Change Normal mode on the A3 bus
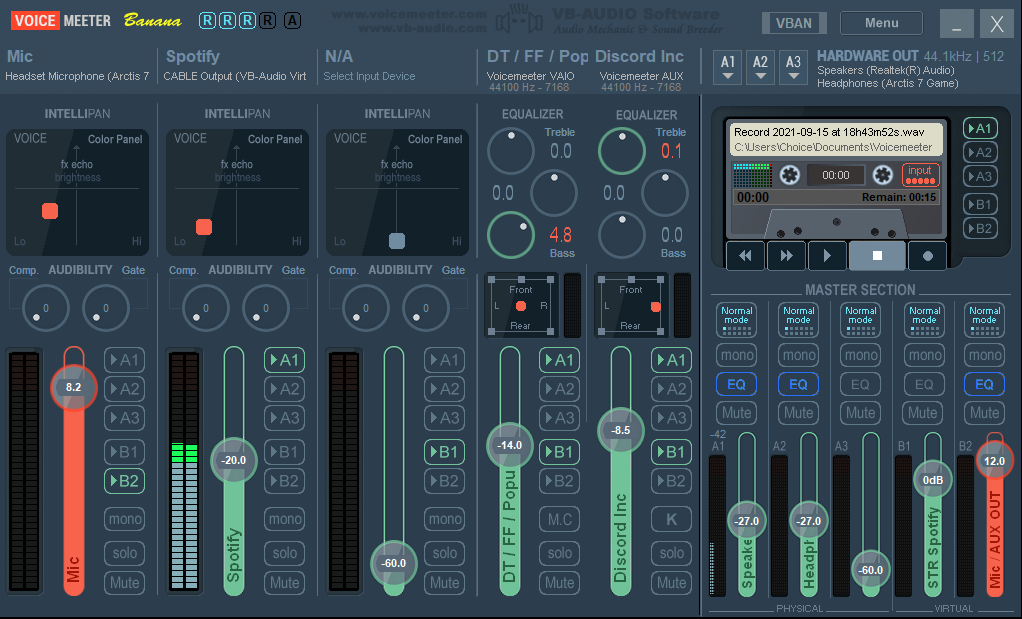The height and width of the screenshot is (619, 1022). point(861,319)
